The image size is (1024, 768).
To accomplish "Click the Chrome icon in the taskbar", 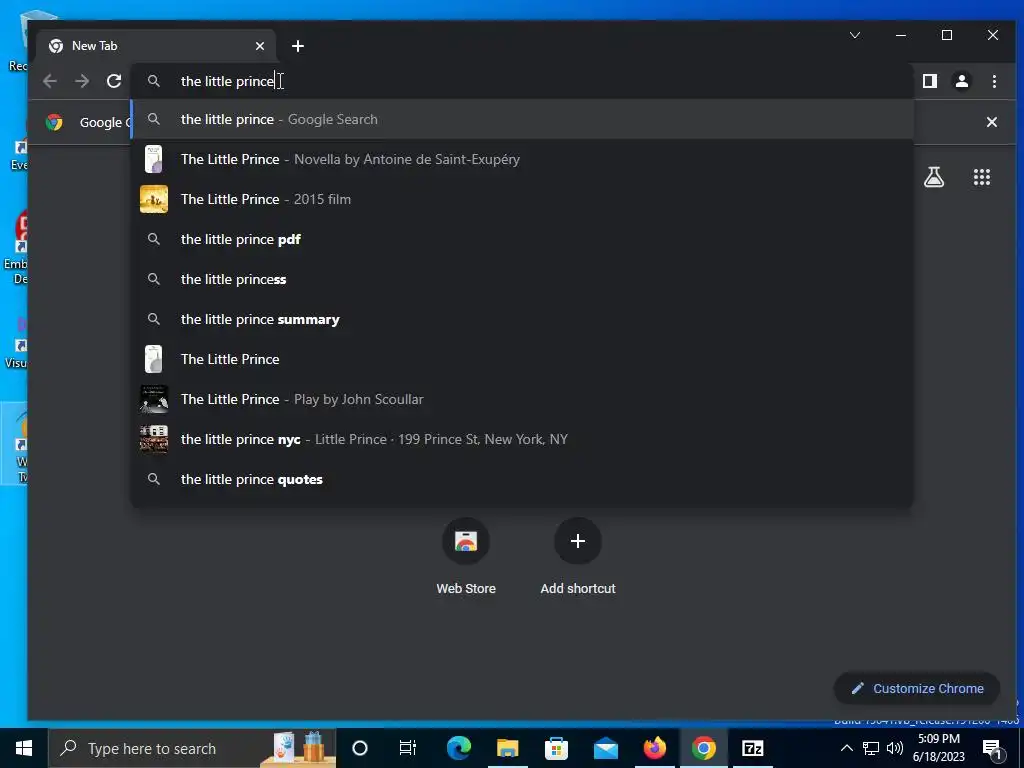I will tap(703, 748).
